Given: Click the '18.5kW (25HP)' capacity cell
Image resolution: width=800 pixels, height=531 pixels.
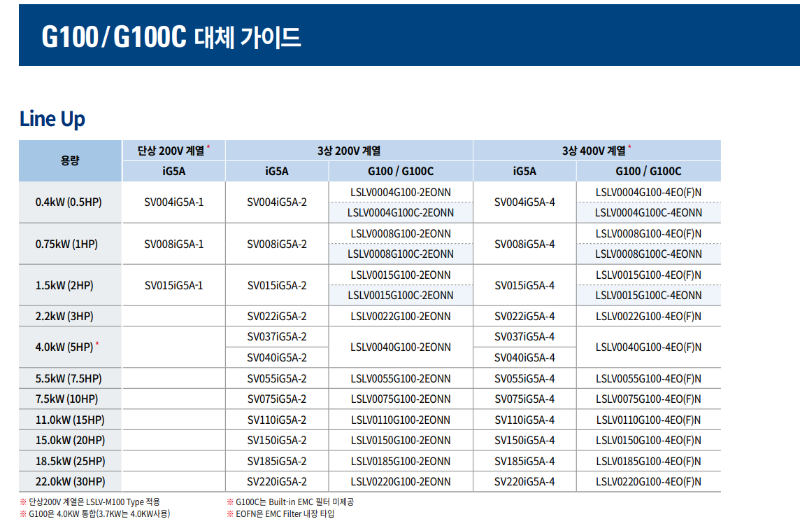Looking at the screenshot, I should 70,461.
